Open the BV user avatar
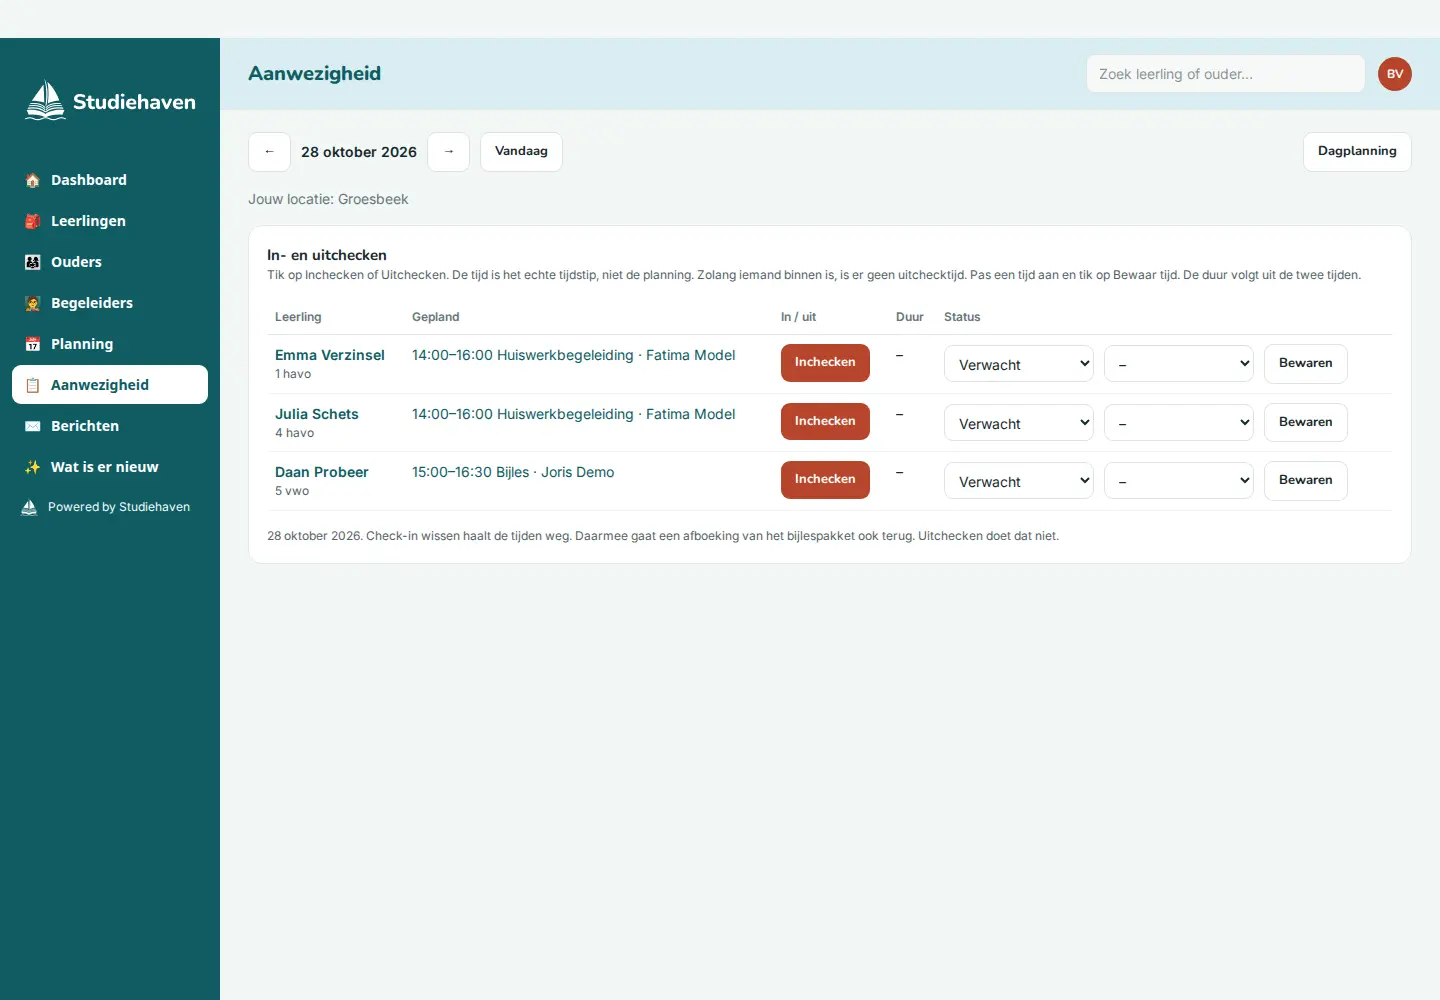1440x1000 pixels. (1395, 74)
